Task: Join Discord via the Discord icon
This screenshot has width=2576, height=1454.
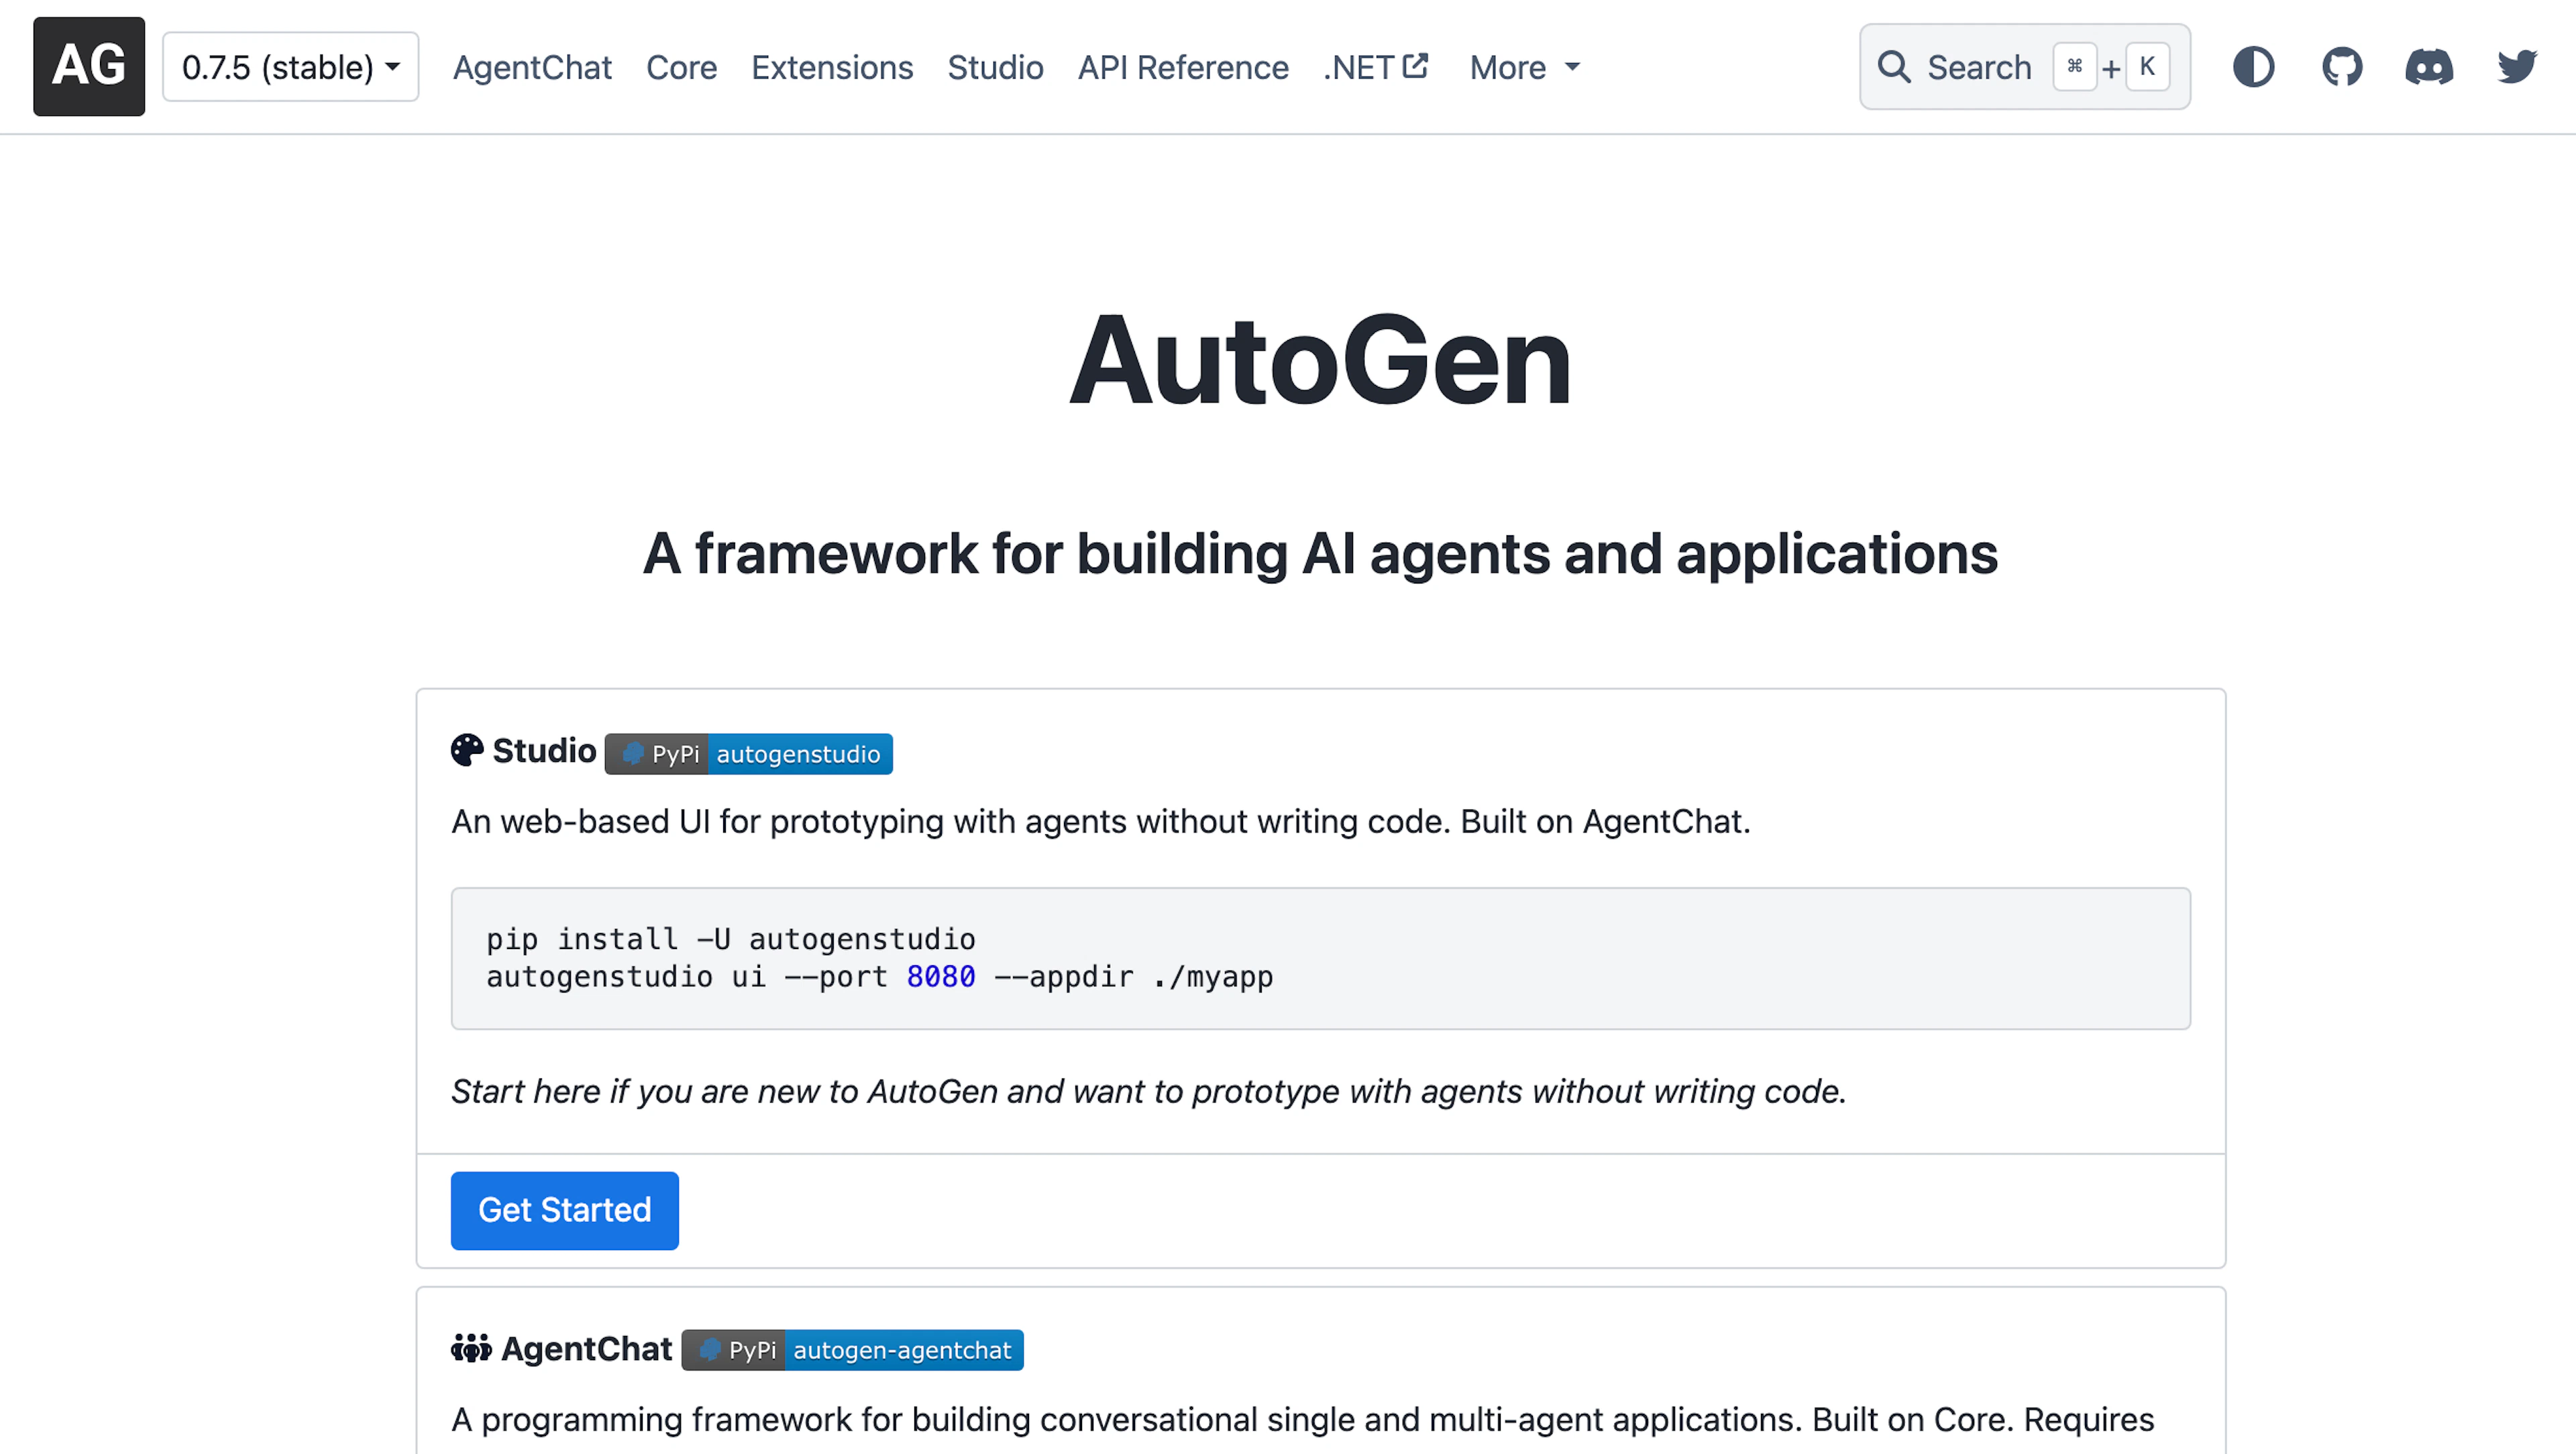Action: (2429, 66)
